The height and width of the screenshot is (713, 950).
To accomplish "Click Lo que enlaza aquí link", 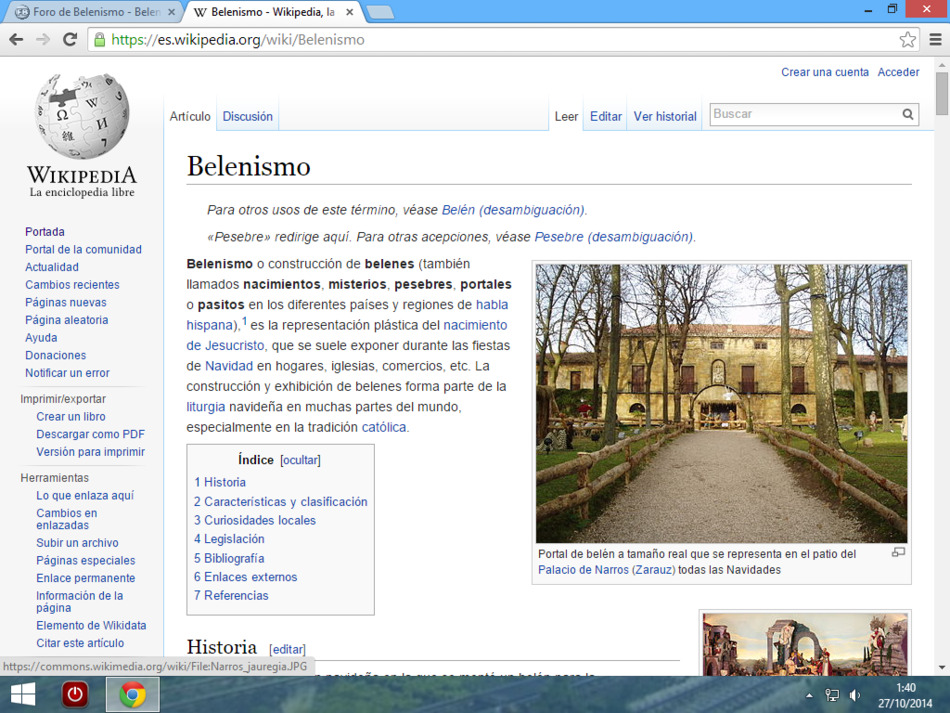I will 85,495.
